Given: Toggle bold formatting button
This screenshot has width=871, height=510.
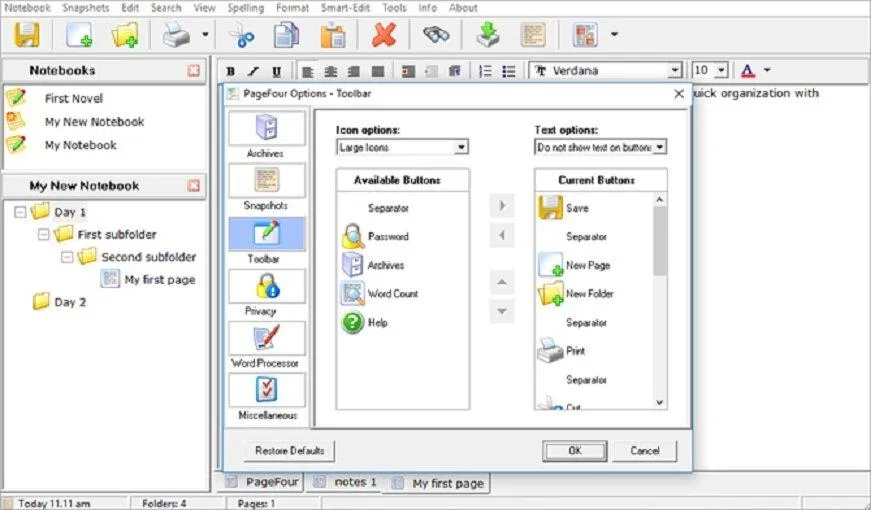Looking at the screenshot, I should (231, 71).
